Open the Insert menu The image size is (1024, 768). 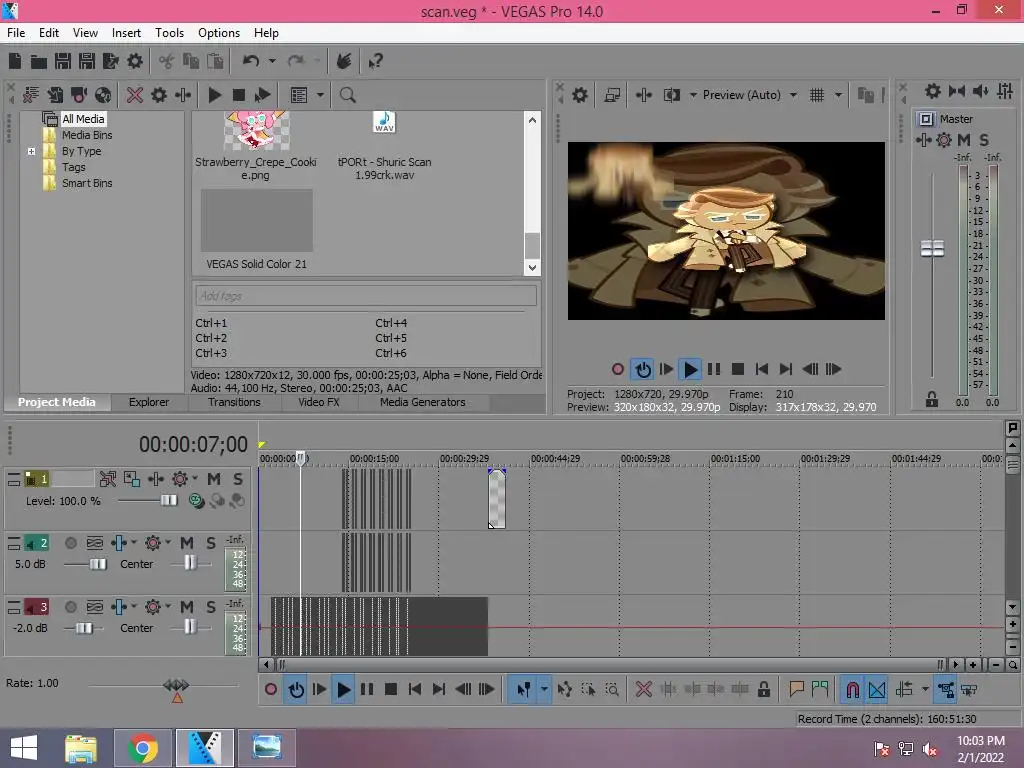coord(126,33)
